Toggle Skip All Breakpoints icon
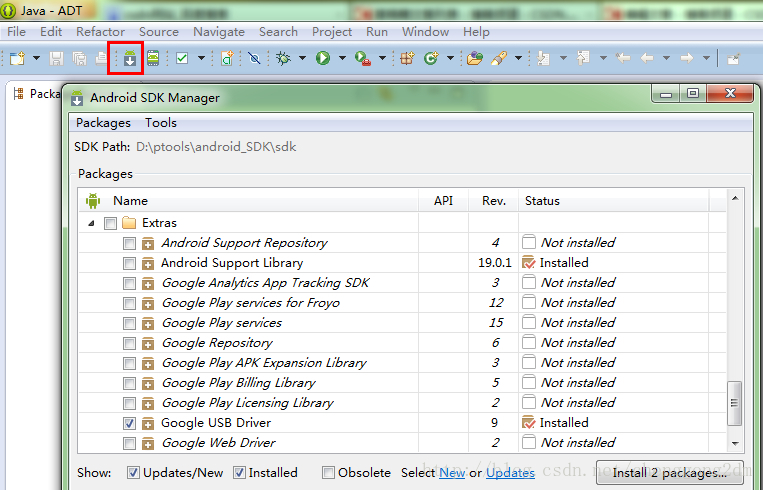The height and width of the screenshot is (490, 763). [254, 58]
